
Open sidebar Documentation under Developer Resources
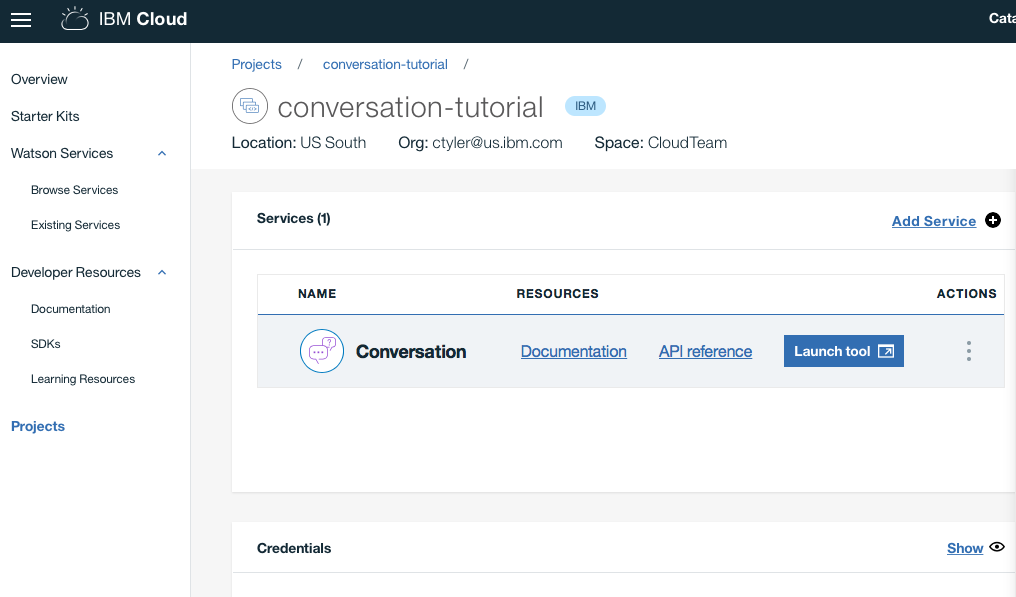click(x=71, y=309)
